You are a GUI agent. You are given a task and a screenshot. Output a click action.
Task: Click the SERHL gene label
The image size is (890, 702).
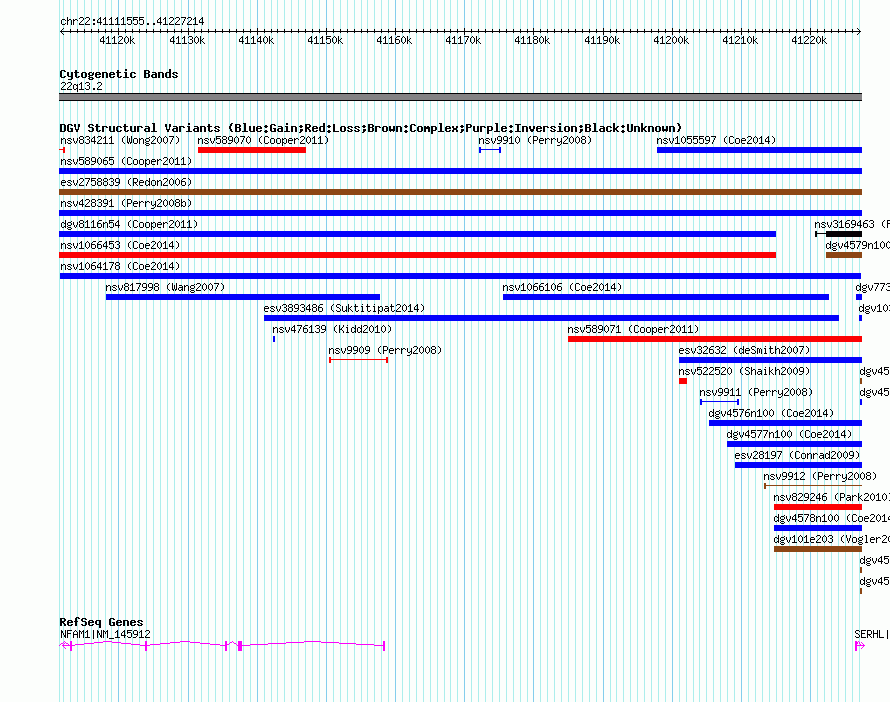pyautogui.click(x=871, y=634)
